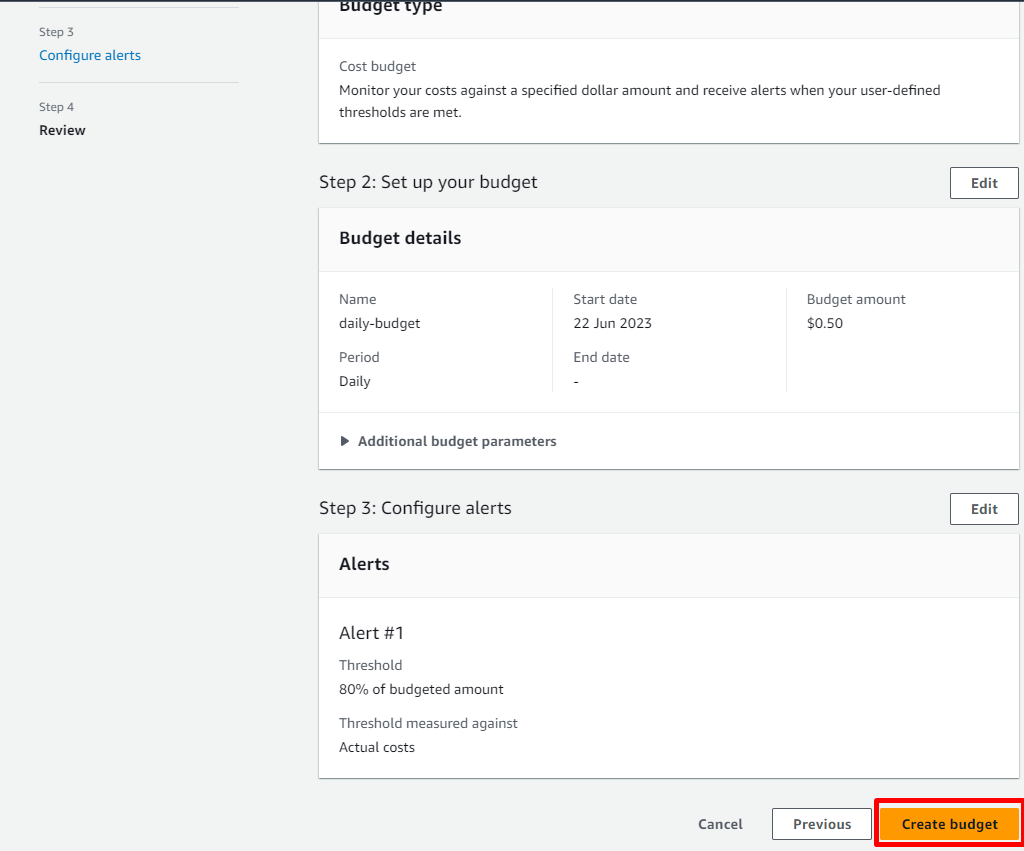Click the Step 3: Configure alerts heading
The height and width of the screenshot is (851, 1024).
415,508
